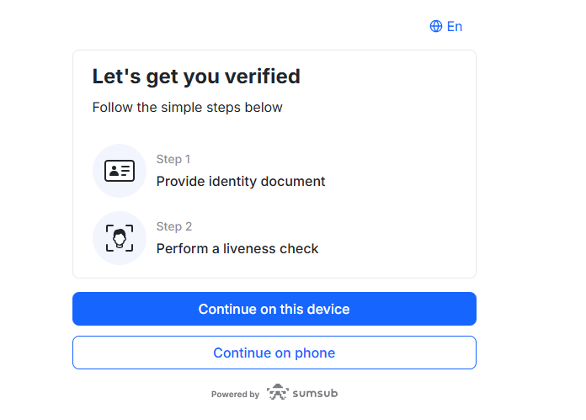The width and height of the screenshot is (586, 420).
Task: Click the head inside face scan frame
Action: click(120, 238)
